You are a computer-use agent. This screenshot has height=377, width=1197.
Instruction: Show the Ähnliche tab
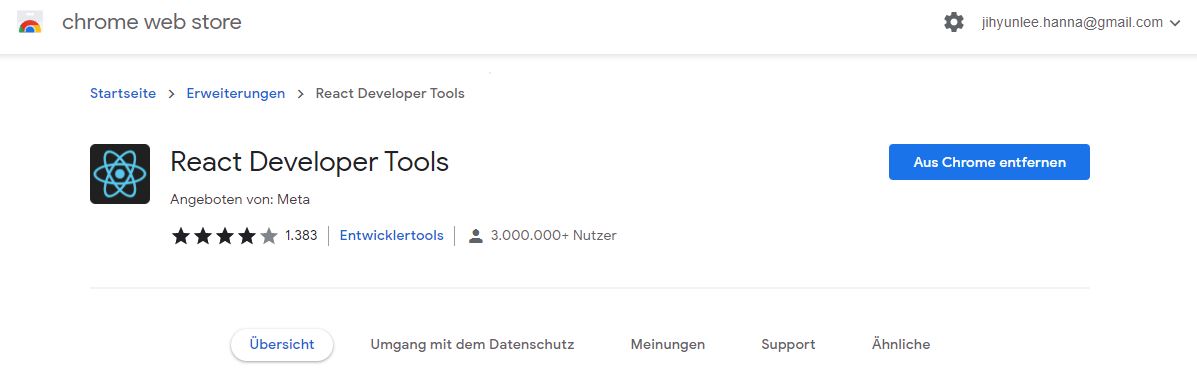tap(901, 344)
